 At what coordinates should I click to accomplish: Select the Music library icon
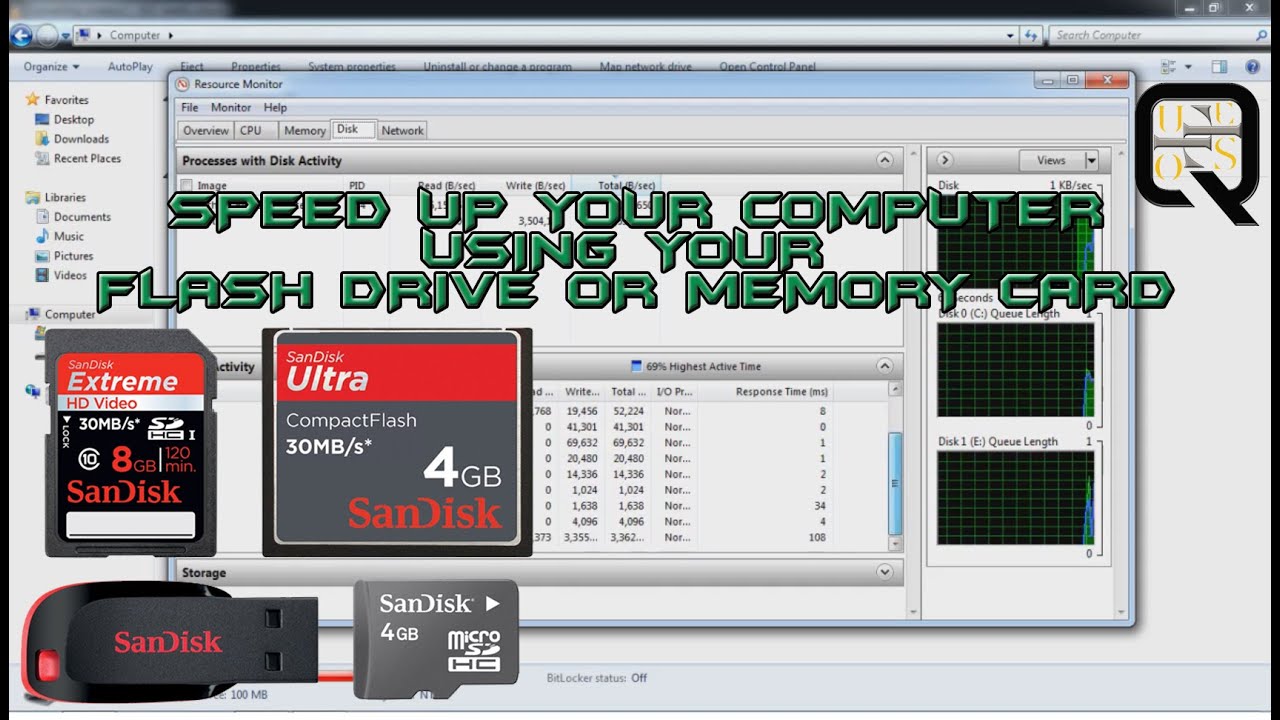point(42,236)
